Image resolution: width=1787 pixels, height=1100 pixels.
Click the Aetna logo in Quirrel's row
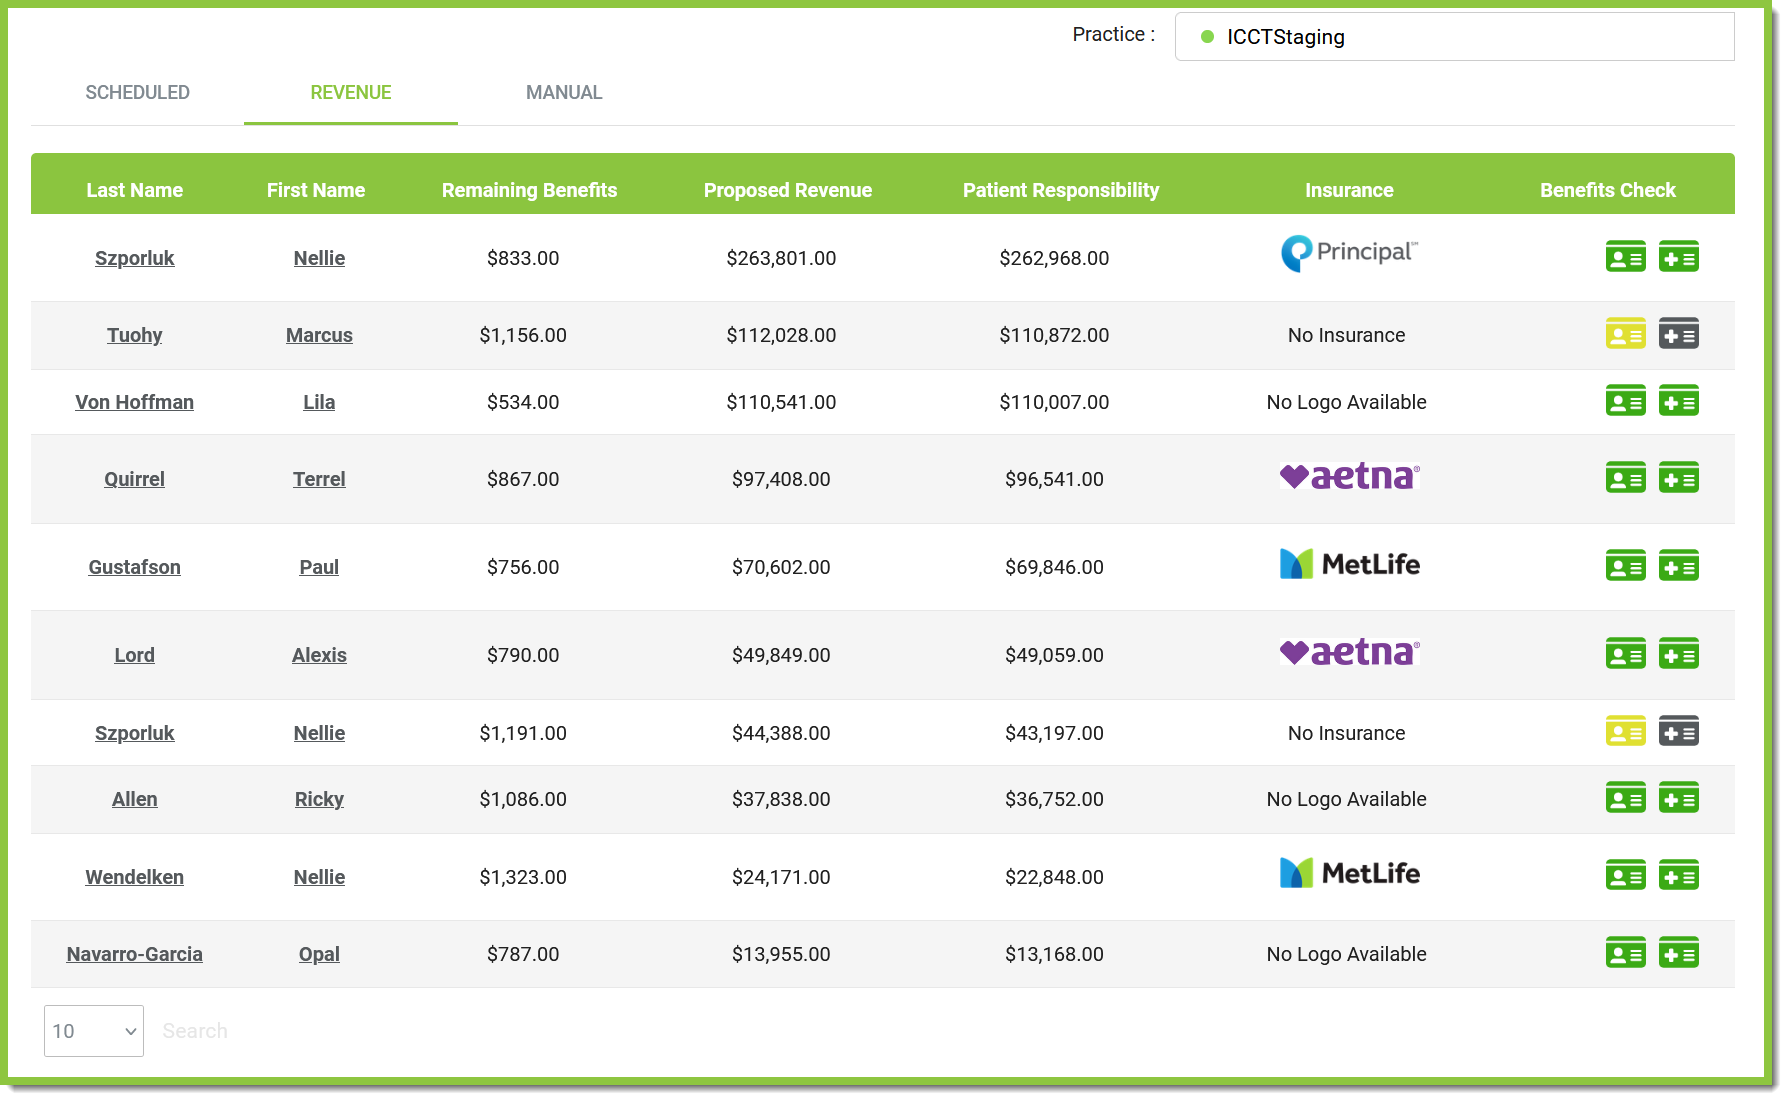pyautogui.click(x=1348, y=477)
